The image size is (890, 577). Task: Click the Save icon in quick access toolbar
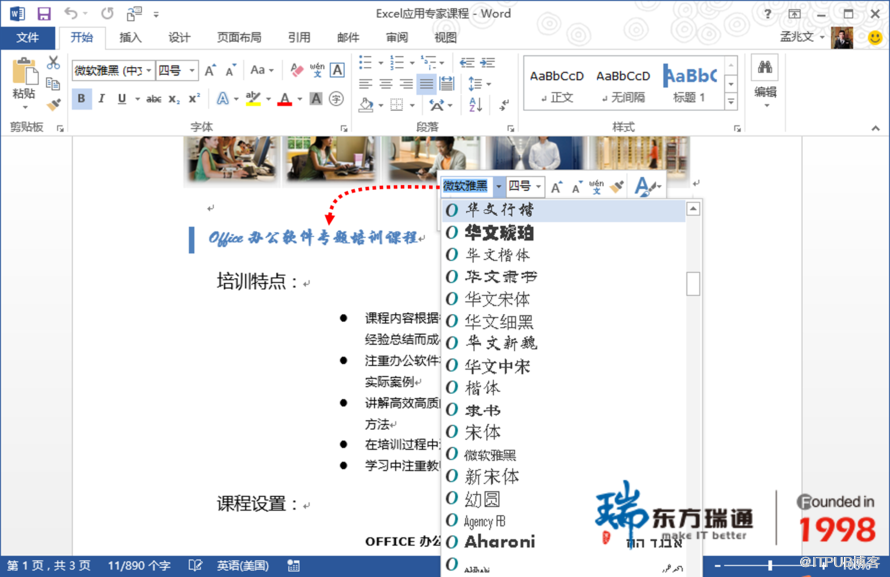coord(44,14)
